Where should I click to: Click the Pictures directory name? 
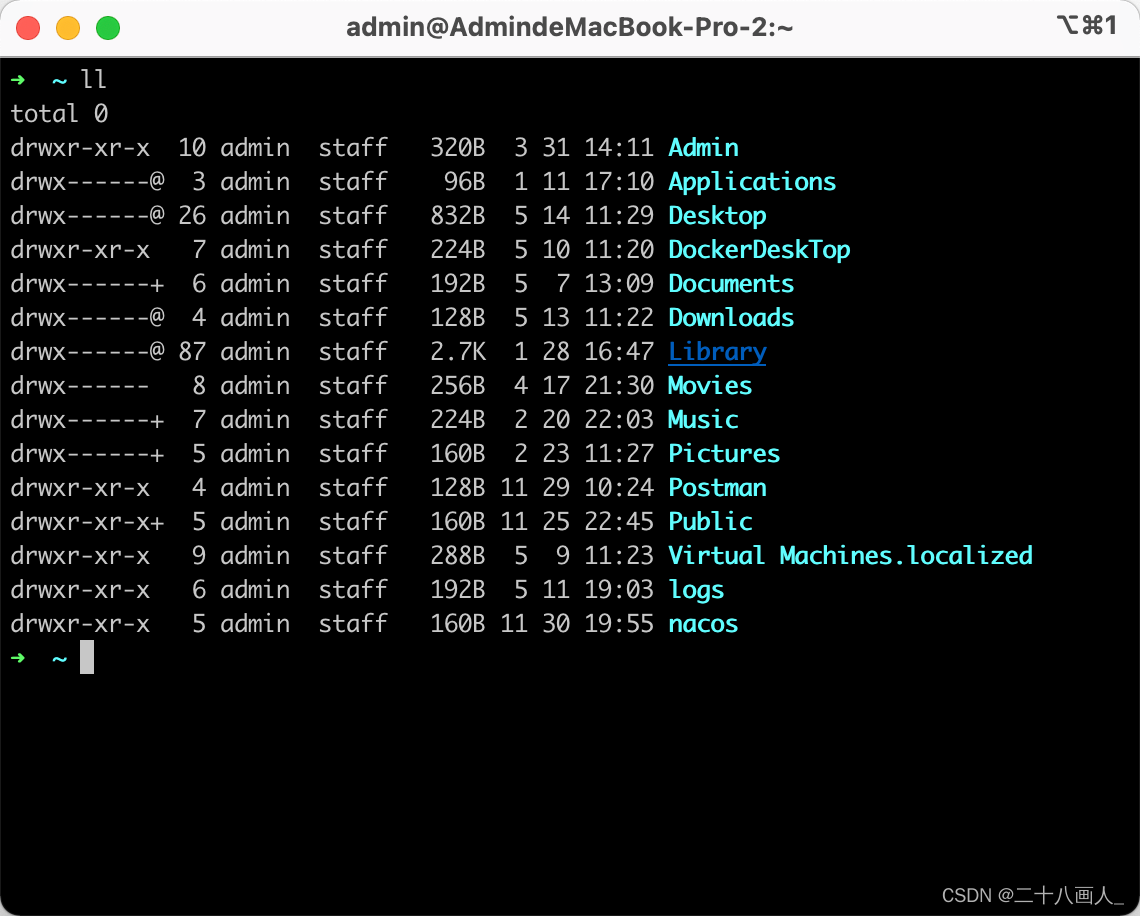(x=724, y=454)
